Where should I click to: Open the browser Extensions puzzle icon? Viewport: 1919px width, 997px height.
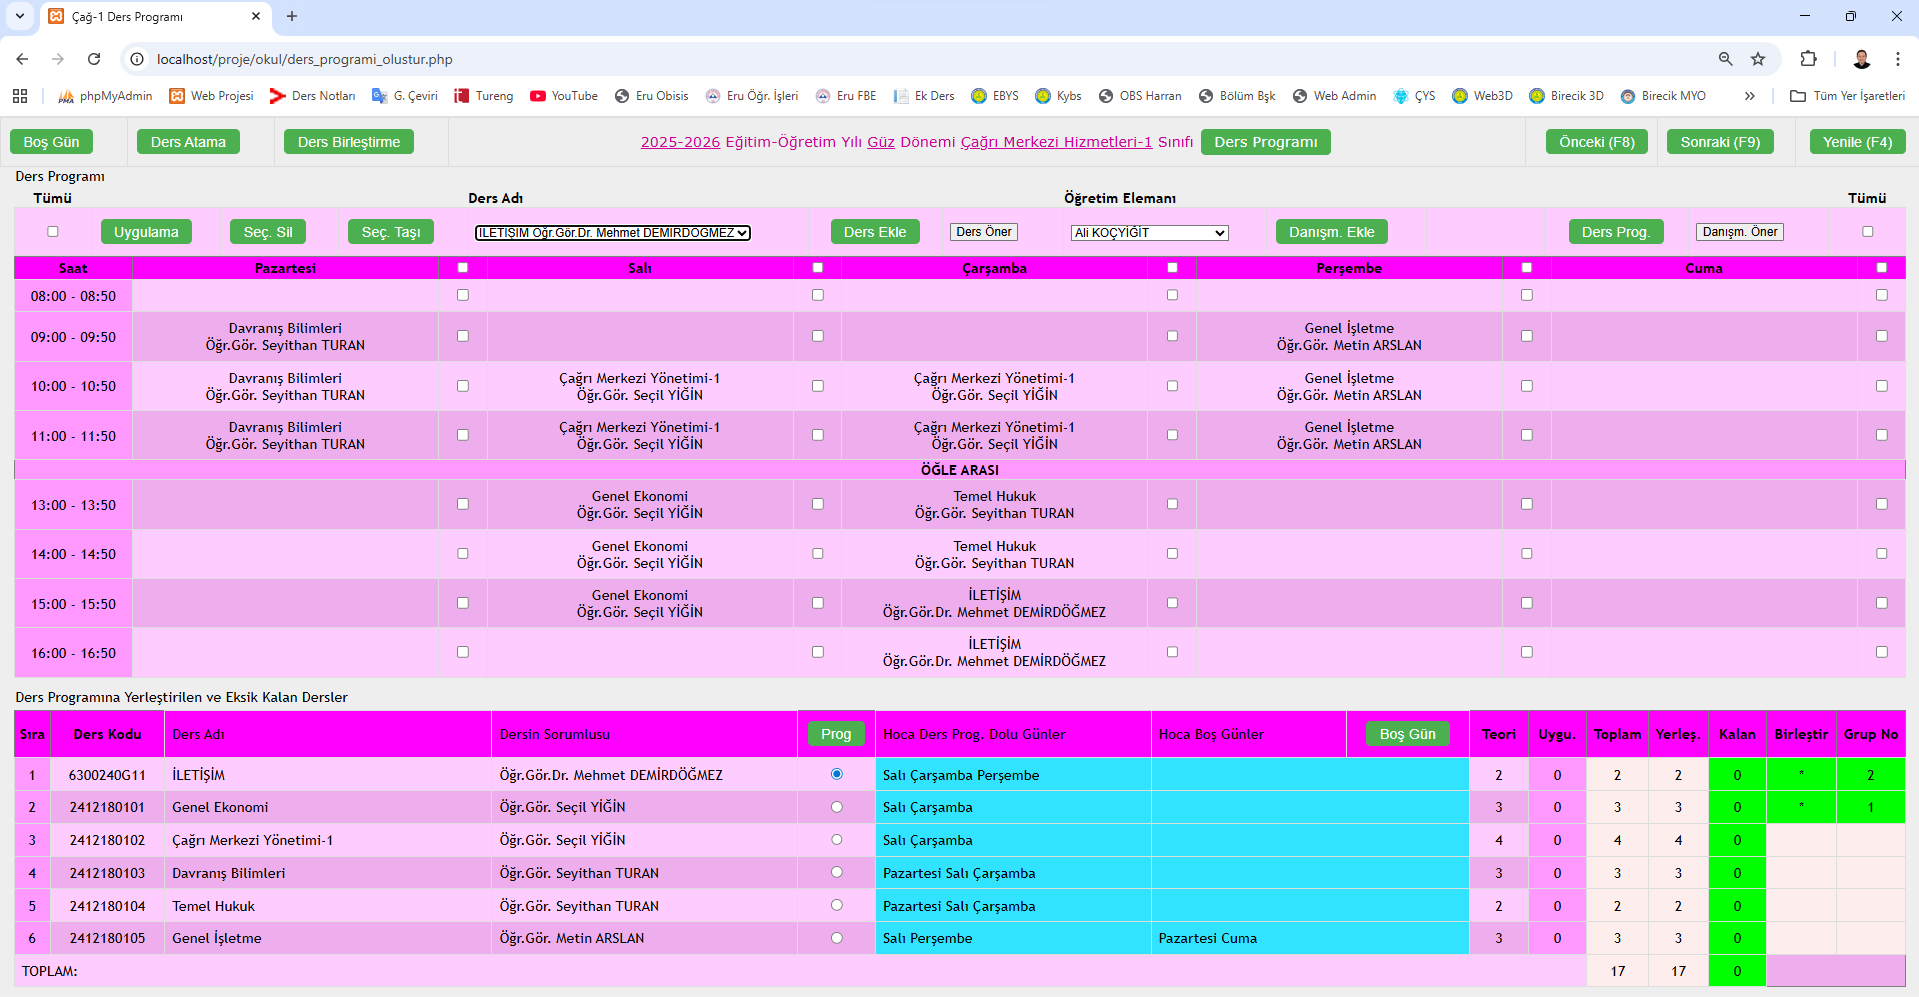(1808, 59)
